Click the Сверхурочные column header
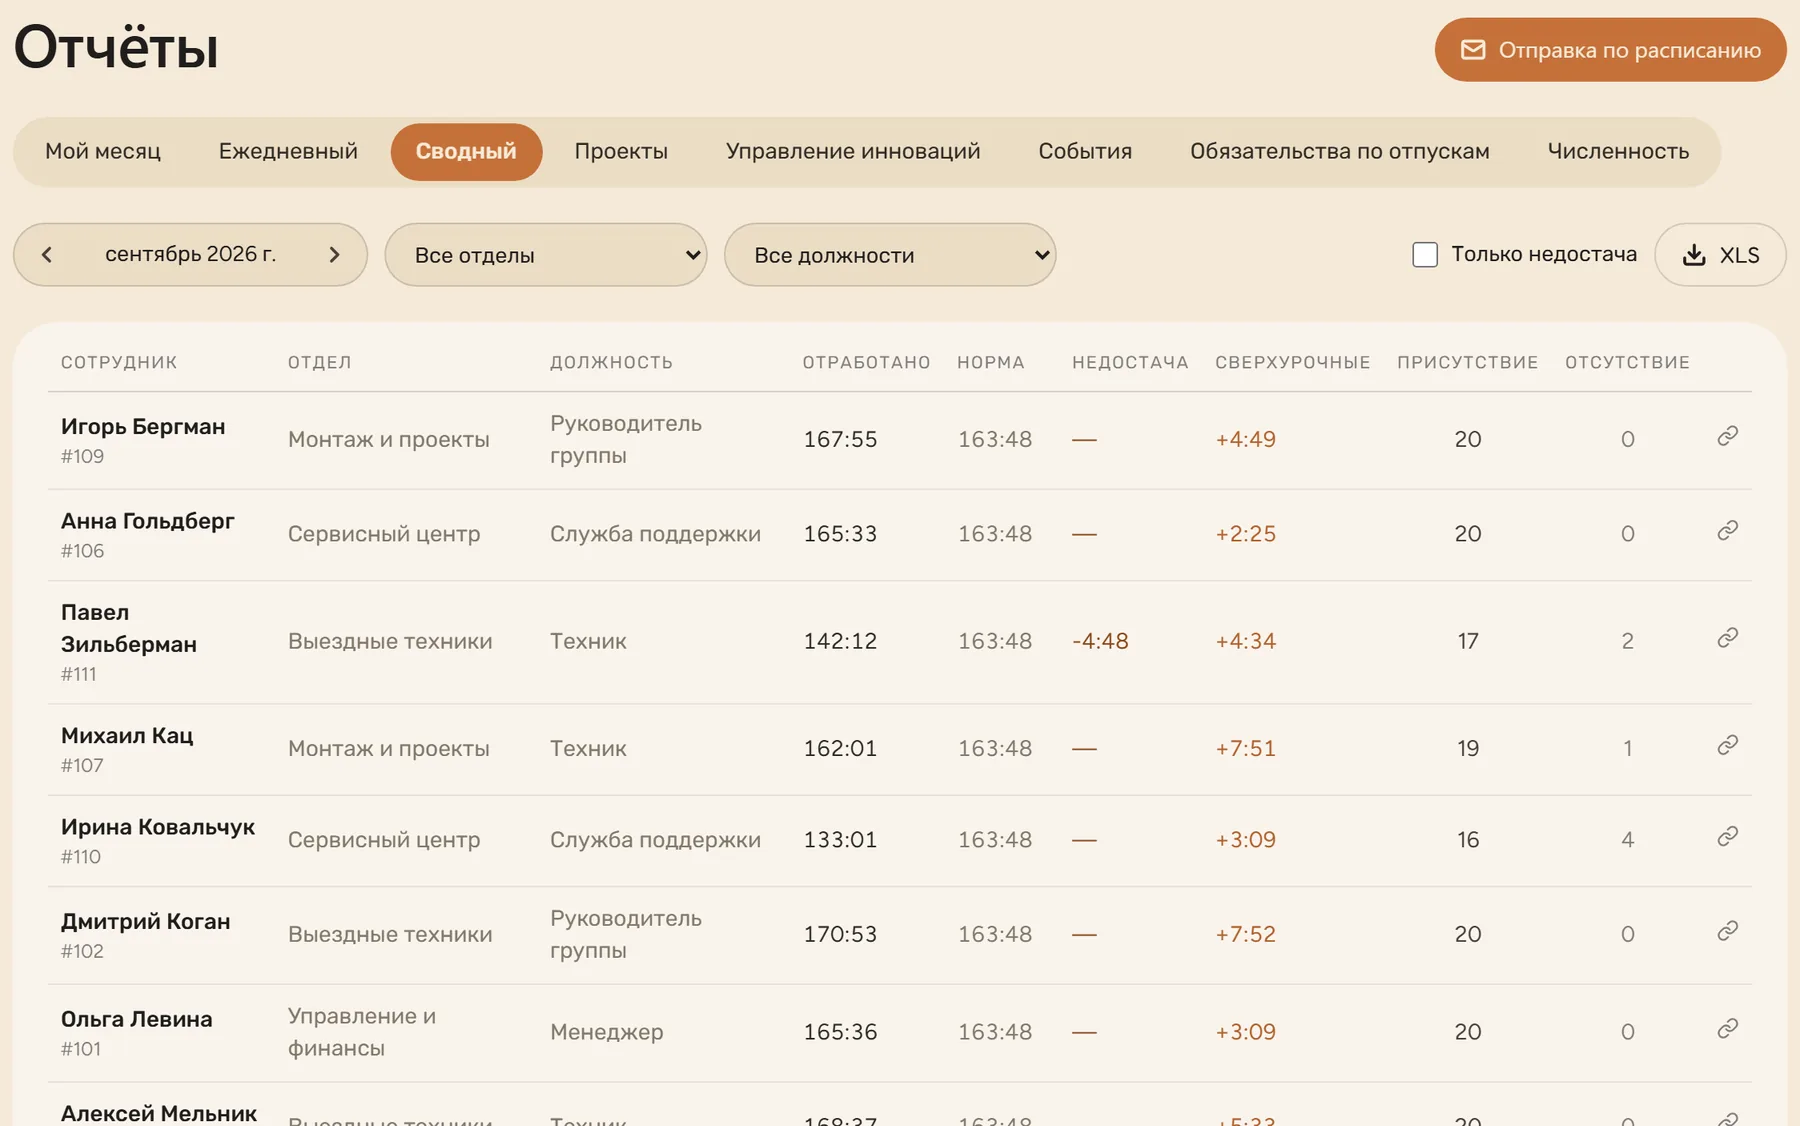The height and width of the screenshot is (1126, 1800). click(1293, 362)
